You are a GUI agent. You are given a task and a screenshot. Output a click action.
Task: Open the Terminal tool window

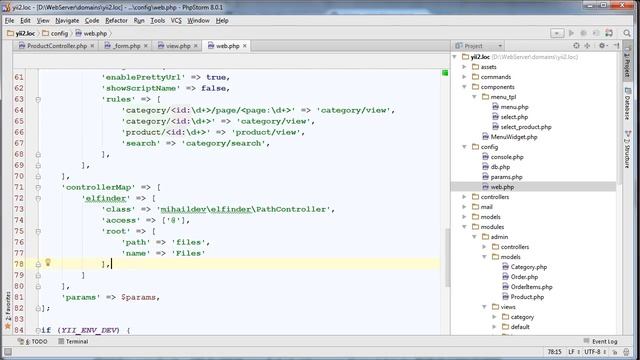pyautogui.click(x=73, y=341)
